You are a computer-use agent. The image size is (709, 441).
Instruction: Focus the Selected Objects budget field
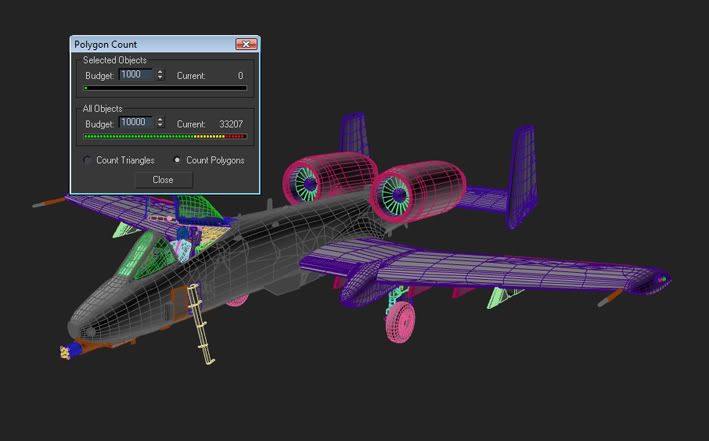tap(135, 75)
